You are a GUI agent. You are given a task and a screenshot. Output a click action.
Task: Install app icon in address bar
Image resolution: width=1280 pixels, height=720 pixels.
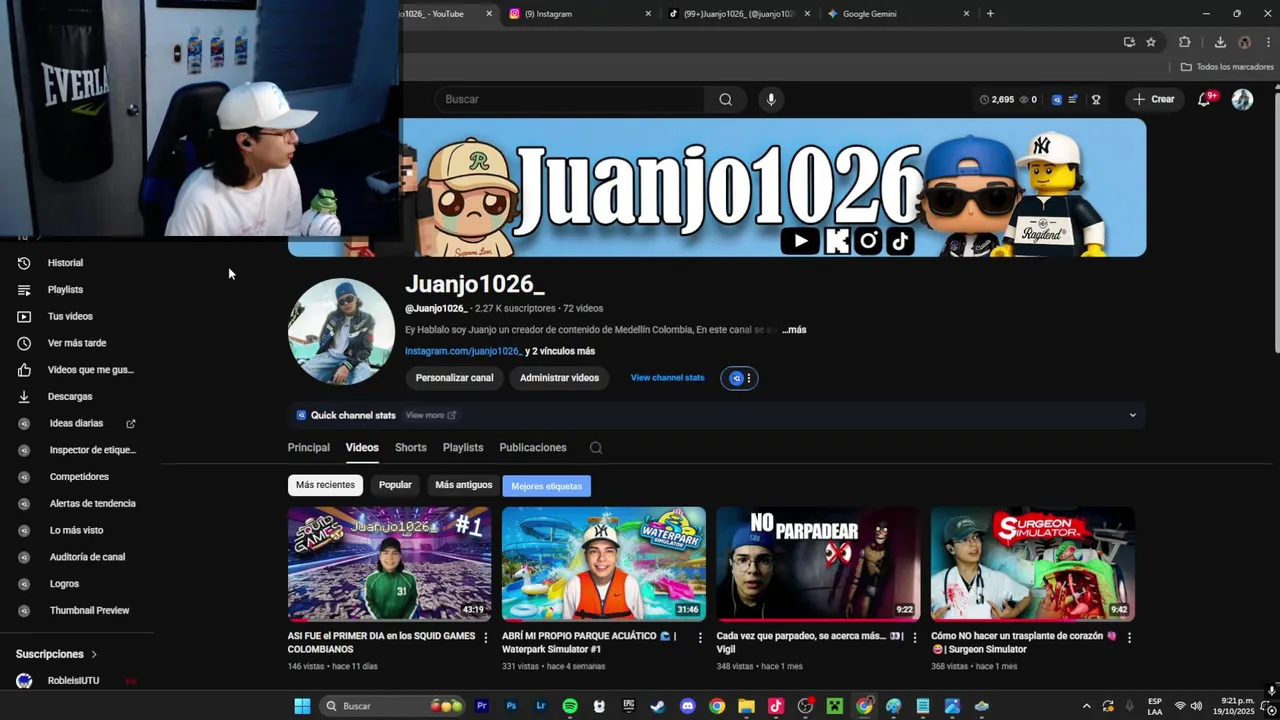pos(1129,42)
